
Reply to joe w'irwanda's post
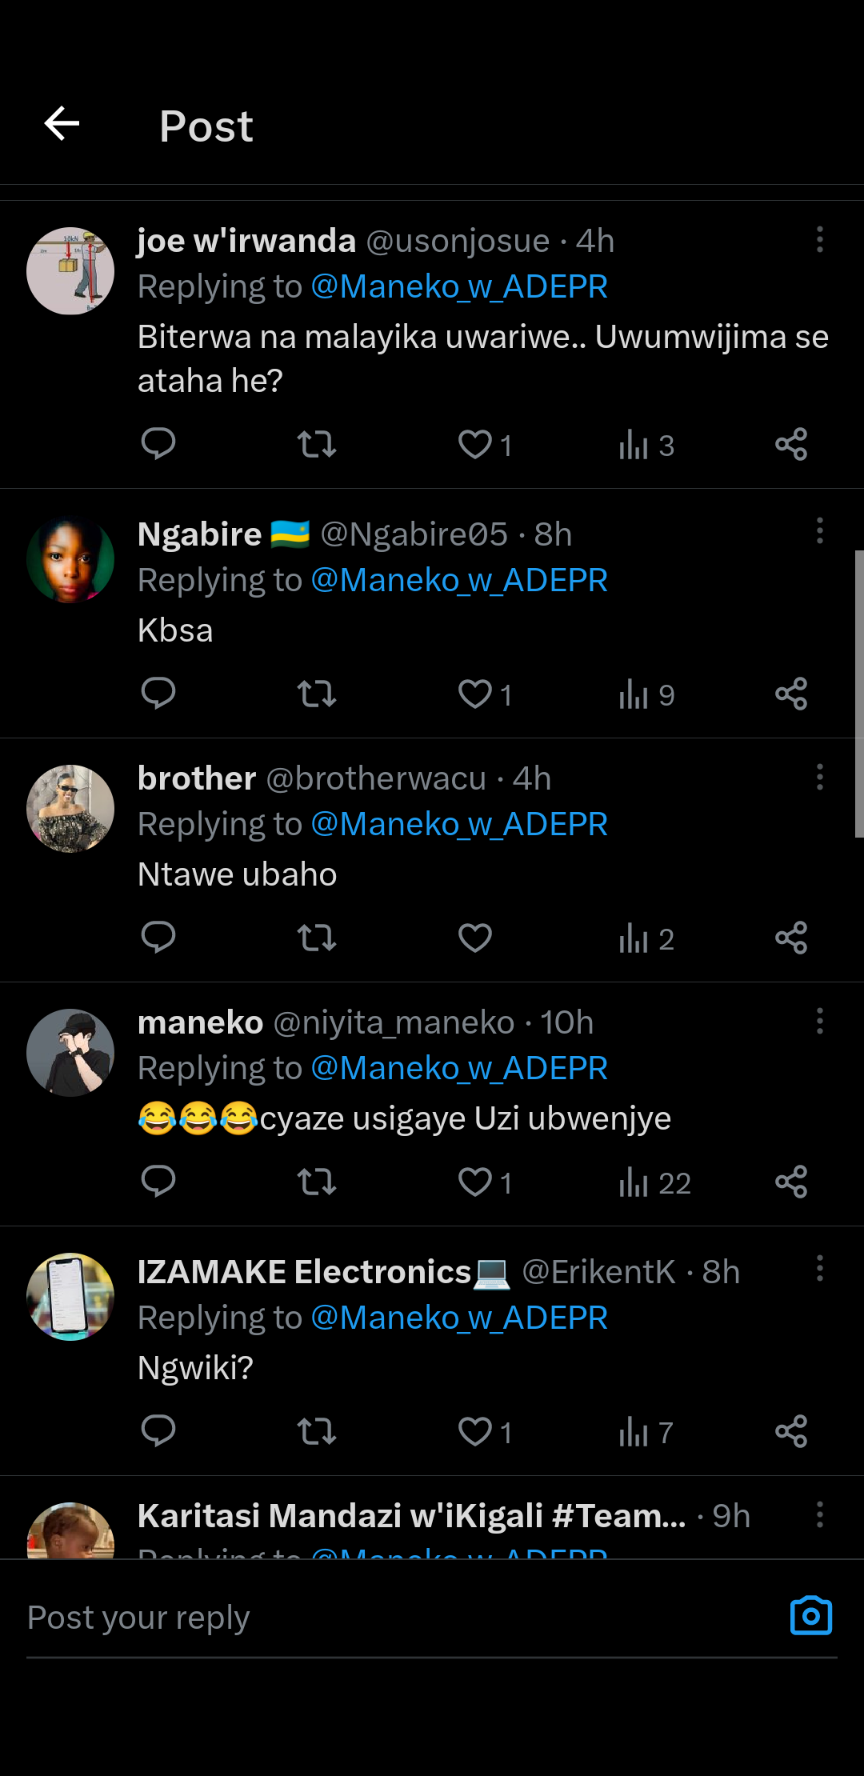158,443
